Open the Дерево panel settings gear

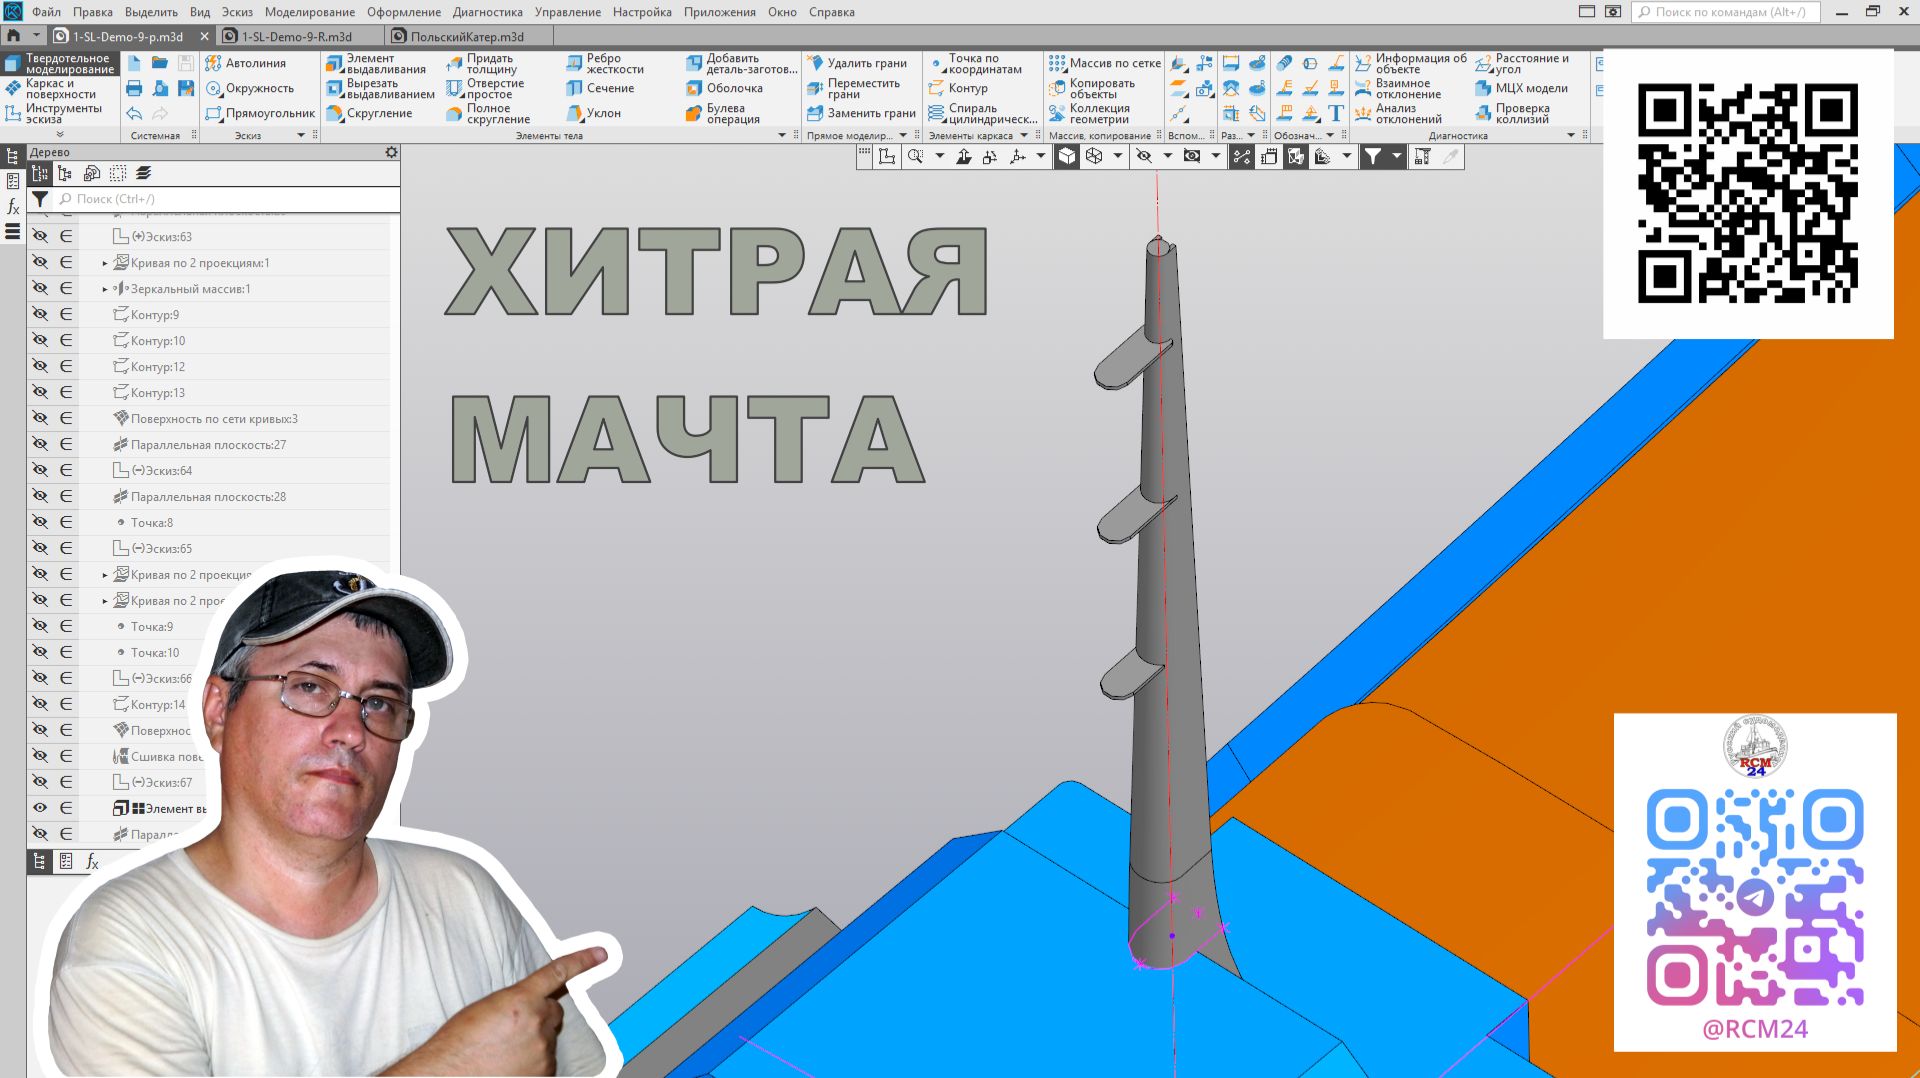pos(389,152)
